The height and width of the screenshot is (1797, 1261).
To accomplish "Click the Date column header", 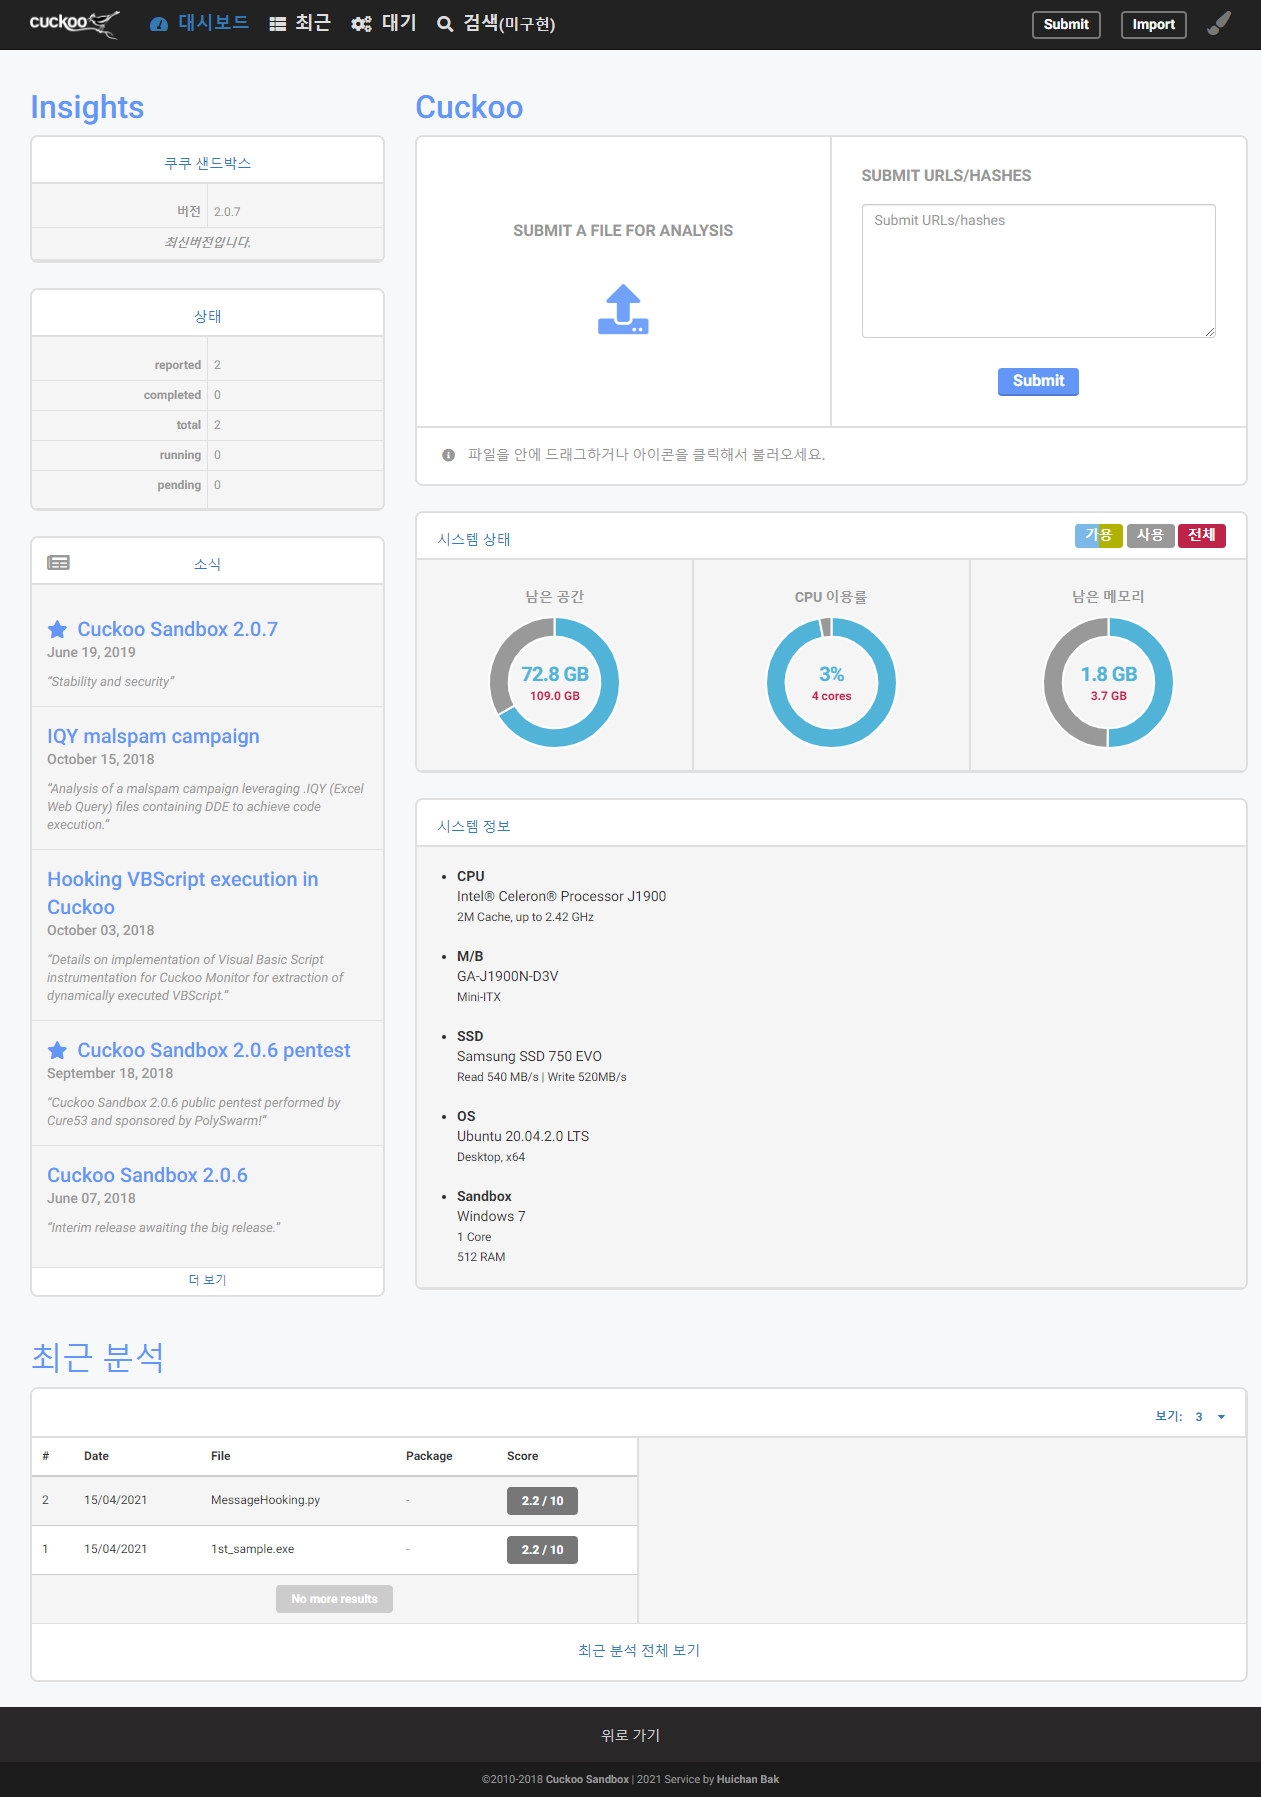I will tap(96, 1456).
